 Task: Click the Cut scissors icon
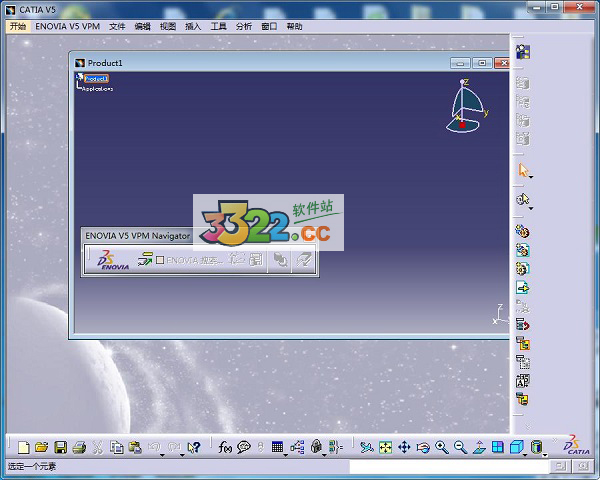[x=98, y=447]
